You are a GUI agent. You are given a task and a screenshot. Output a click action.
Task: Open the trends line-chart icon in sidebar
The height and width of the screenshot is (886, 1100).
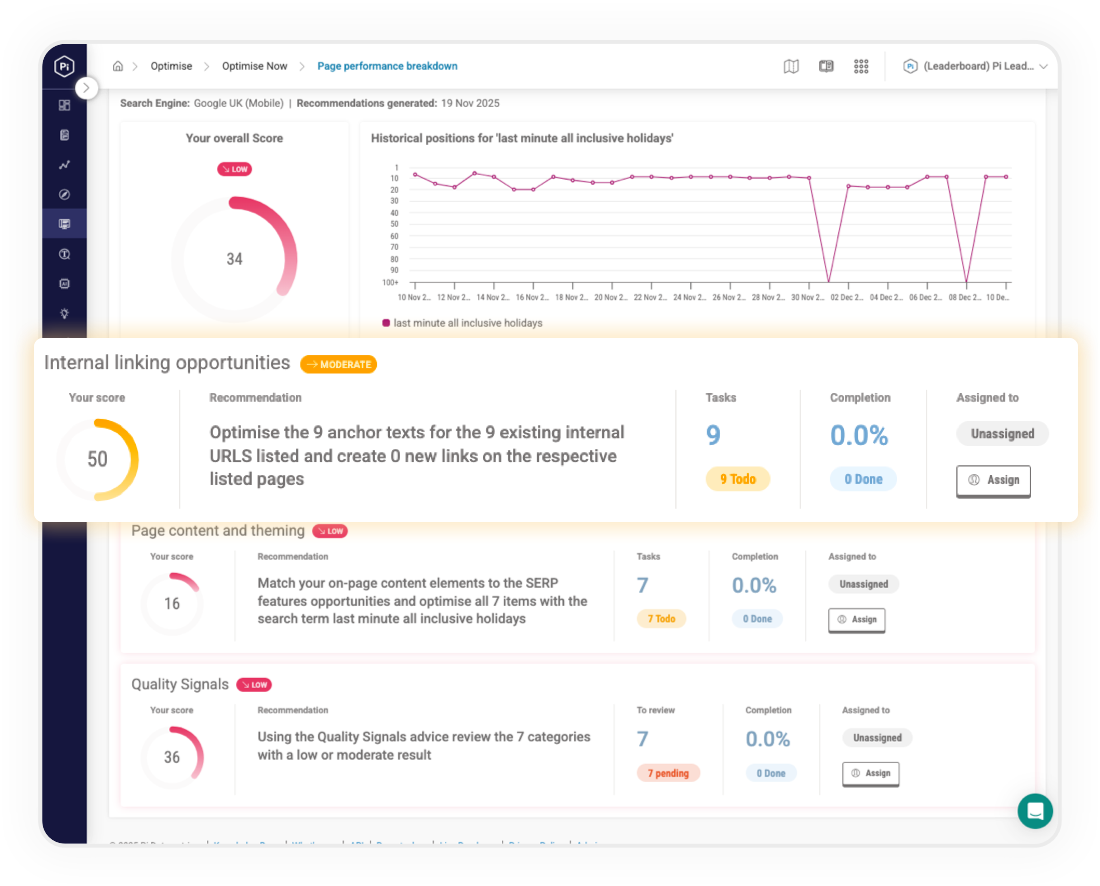point(64,164)
